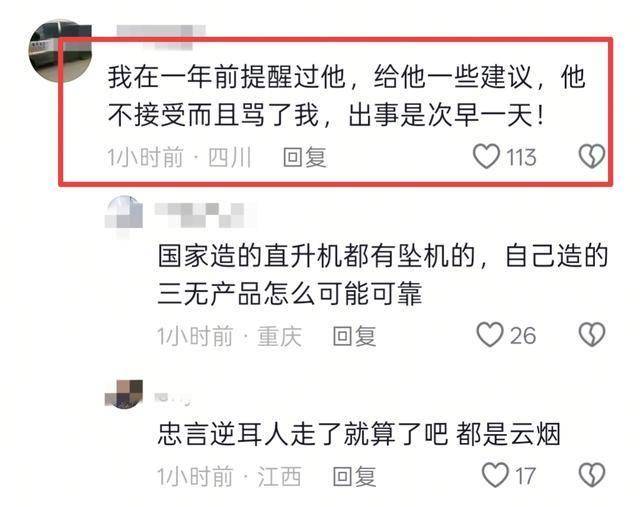Image resolution: width=640 pixels, height=507 pixels.
Task: Like the Jiangxi comment with 17 likes
Action: (495, 475)
